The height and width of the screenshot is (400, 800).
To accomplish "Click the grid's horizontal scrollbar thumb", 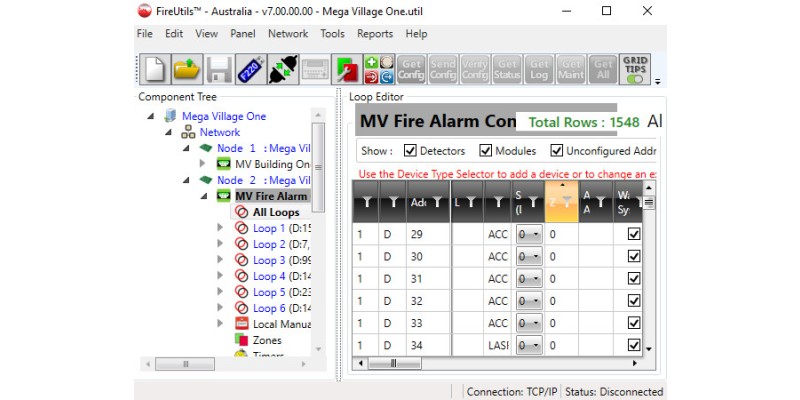I will [395, 363].
